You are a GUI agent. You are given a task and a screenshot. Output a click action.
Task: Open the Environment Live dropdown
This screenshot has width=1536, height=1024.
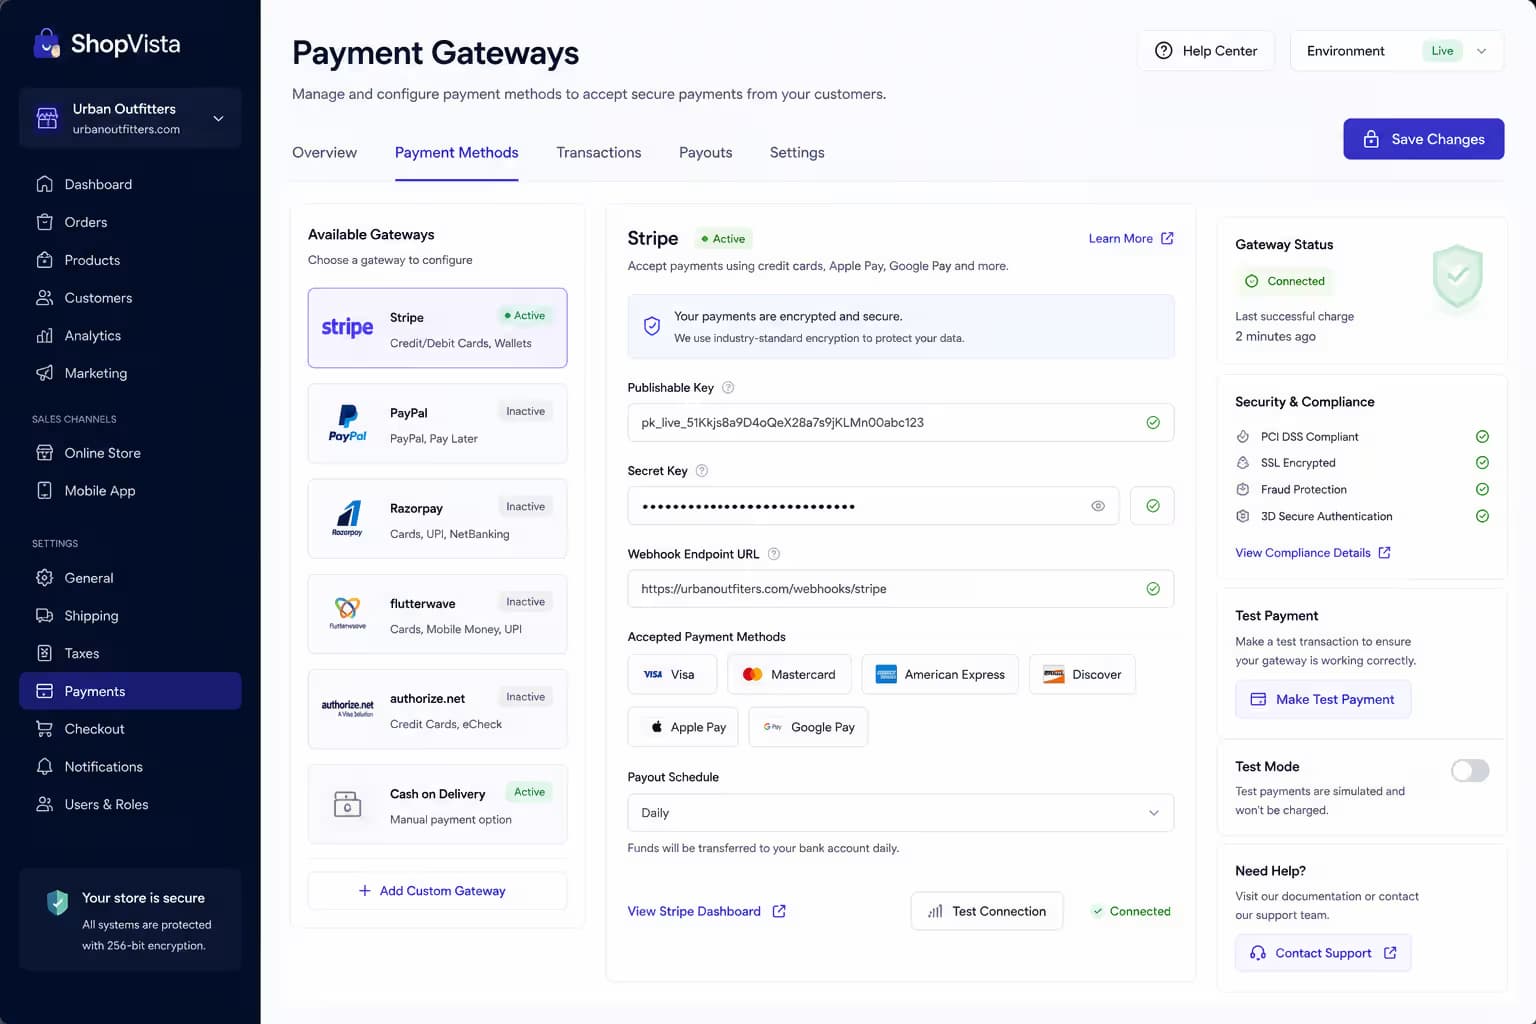(1397, 51)
